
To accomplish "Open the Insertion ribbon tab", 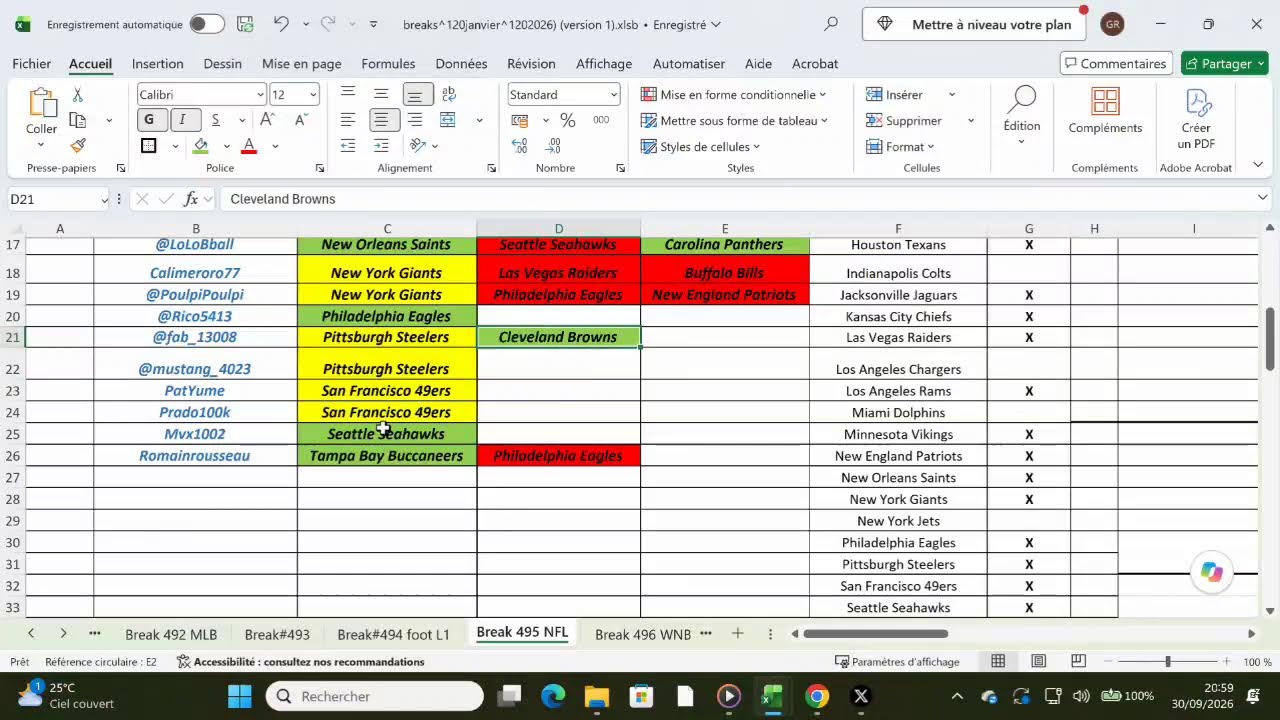I will point(158,63).
